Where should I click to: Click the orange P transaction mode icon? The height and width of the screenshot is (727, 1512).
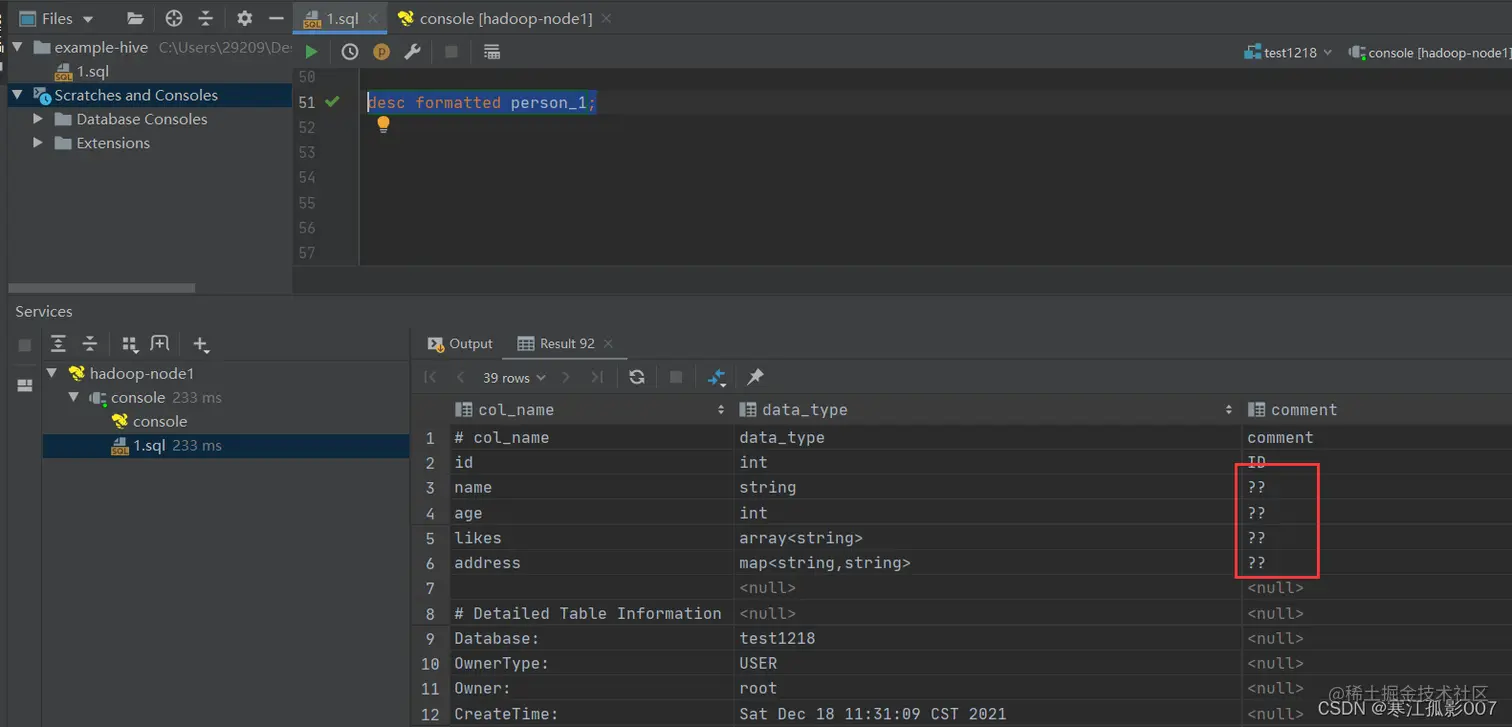381,52
